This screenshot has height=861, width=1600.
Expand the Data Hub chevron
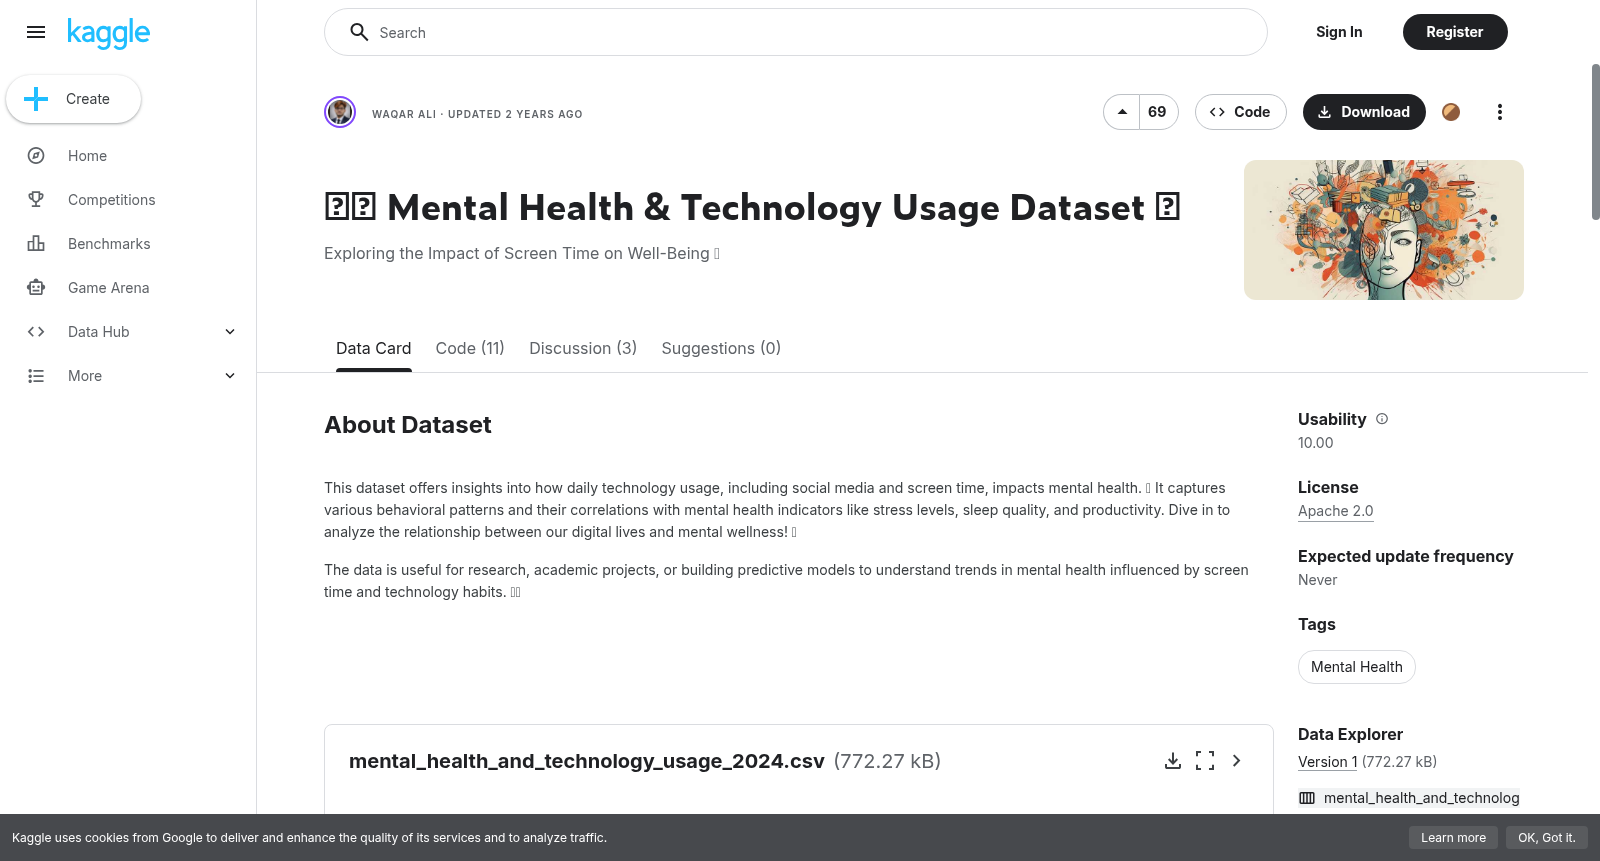pyautogui.click(x=230, y=332)
